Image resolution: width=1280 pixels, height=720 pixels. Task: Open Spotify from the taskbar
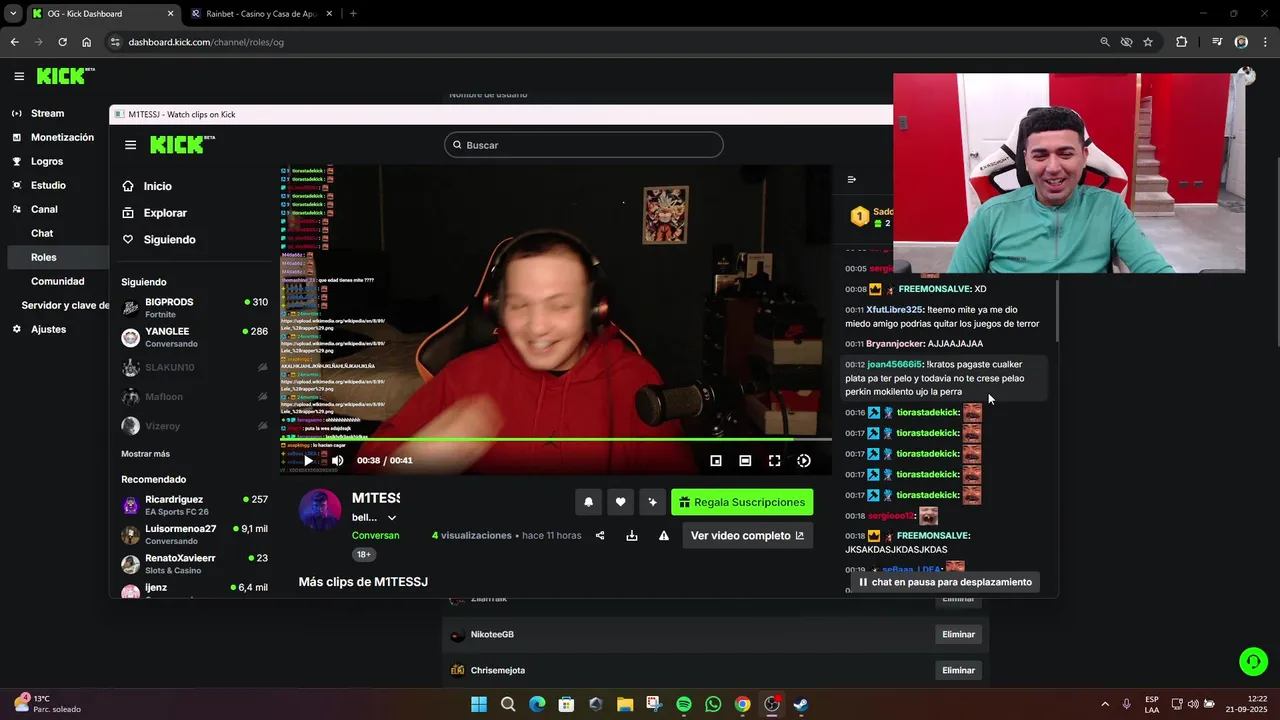pyautogui.click(x=684, y=704)
